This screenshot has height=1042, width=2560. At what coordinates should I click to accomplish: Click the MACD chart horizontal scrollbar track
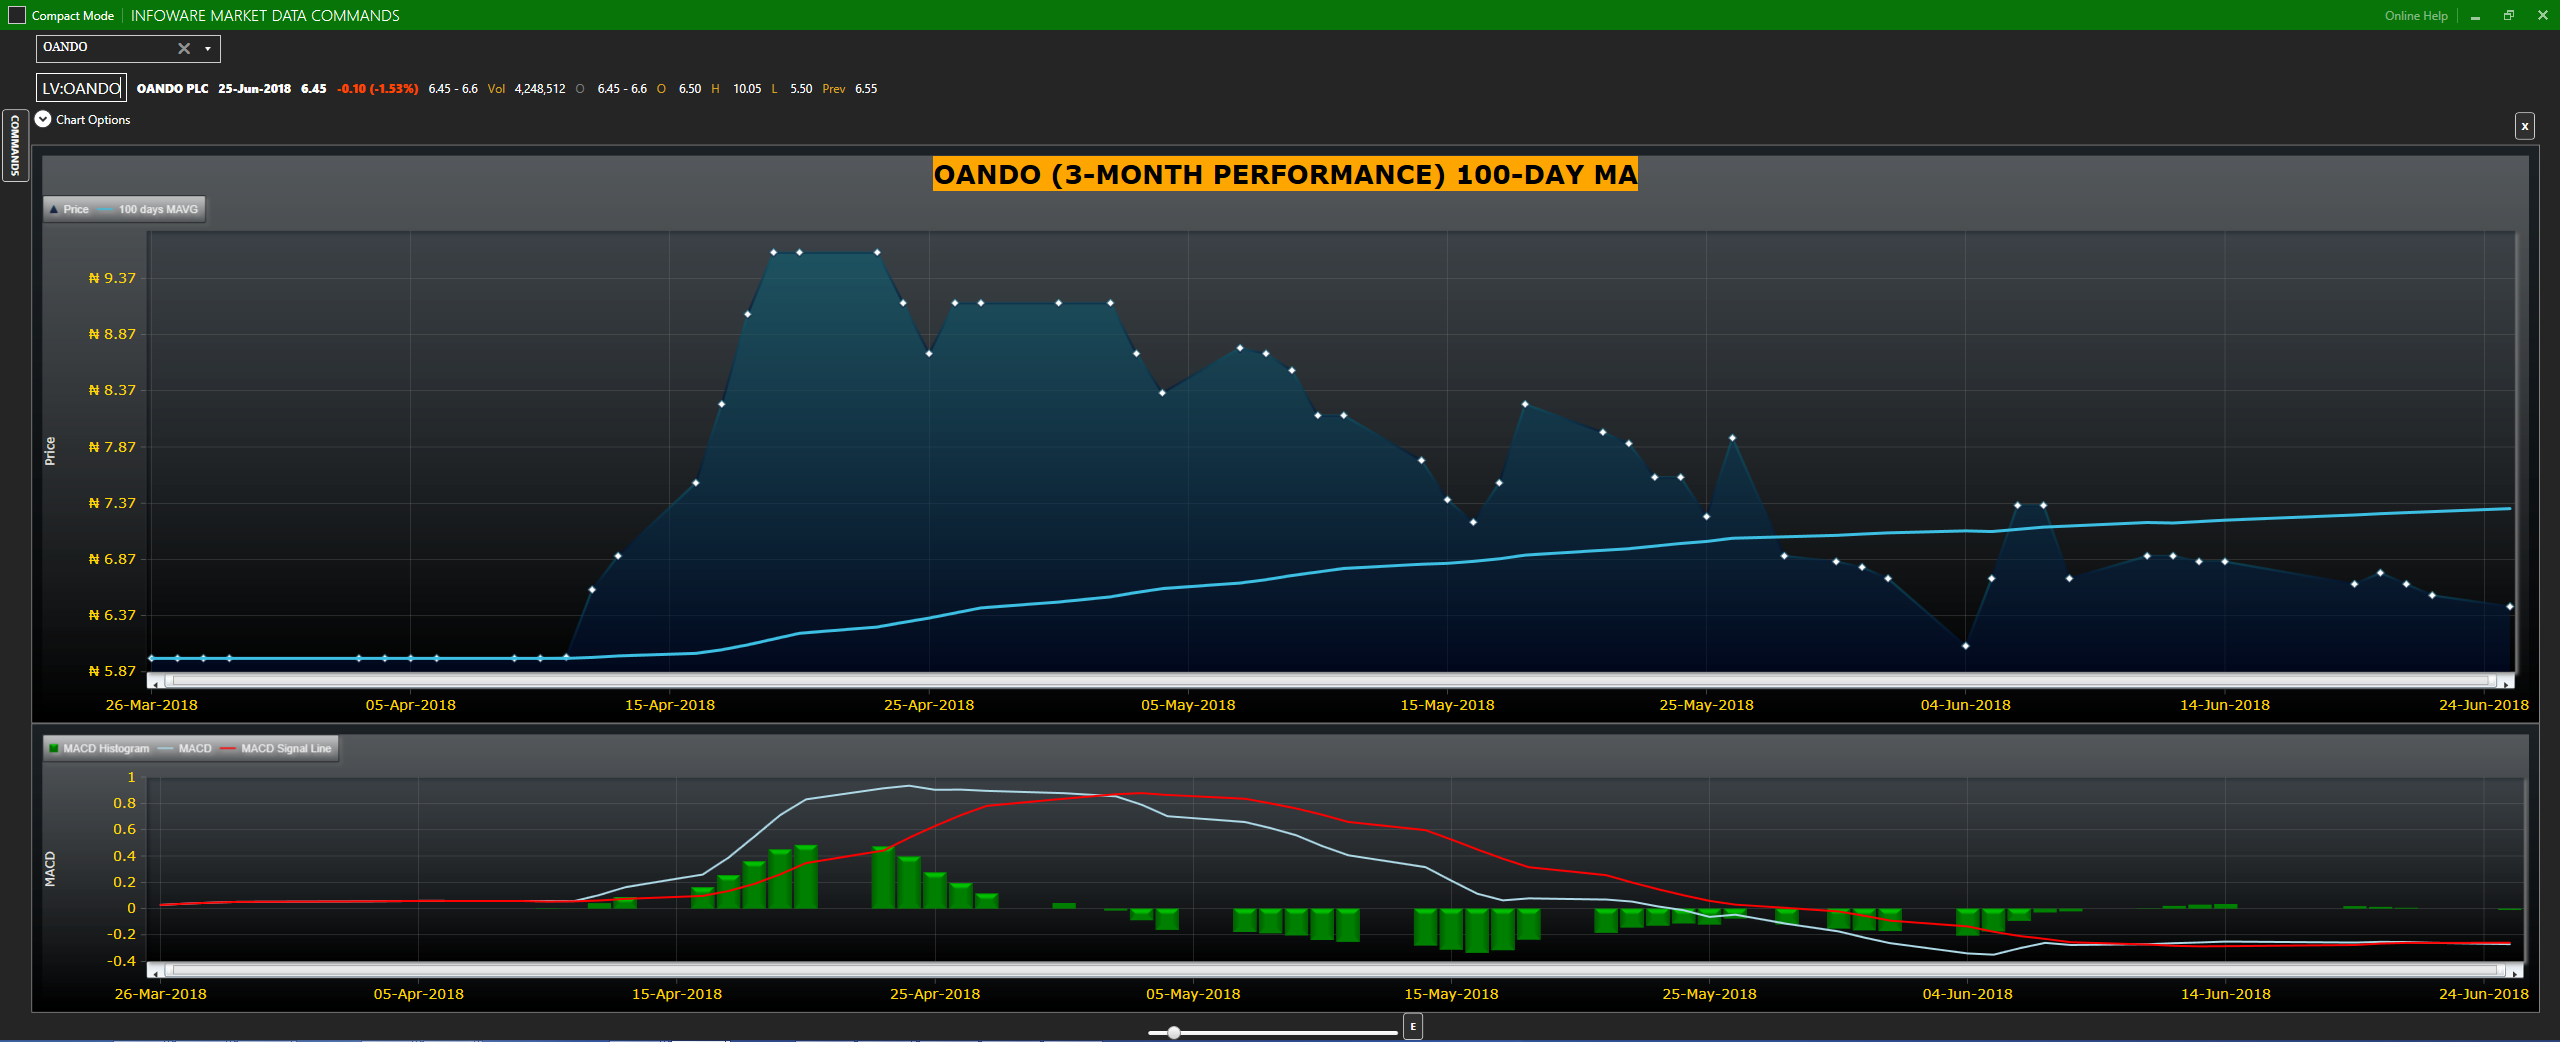pos(1335,970)
